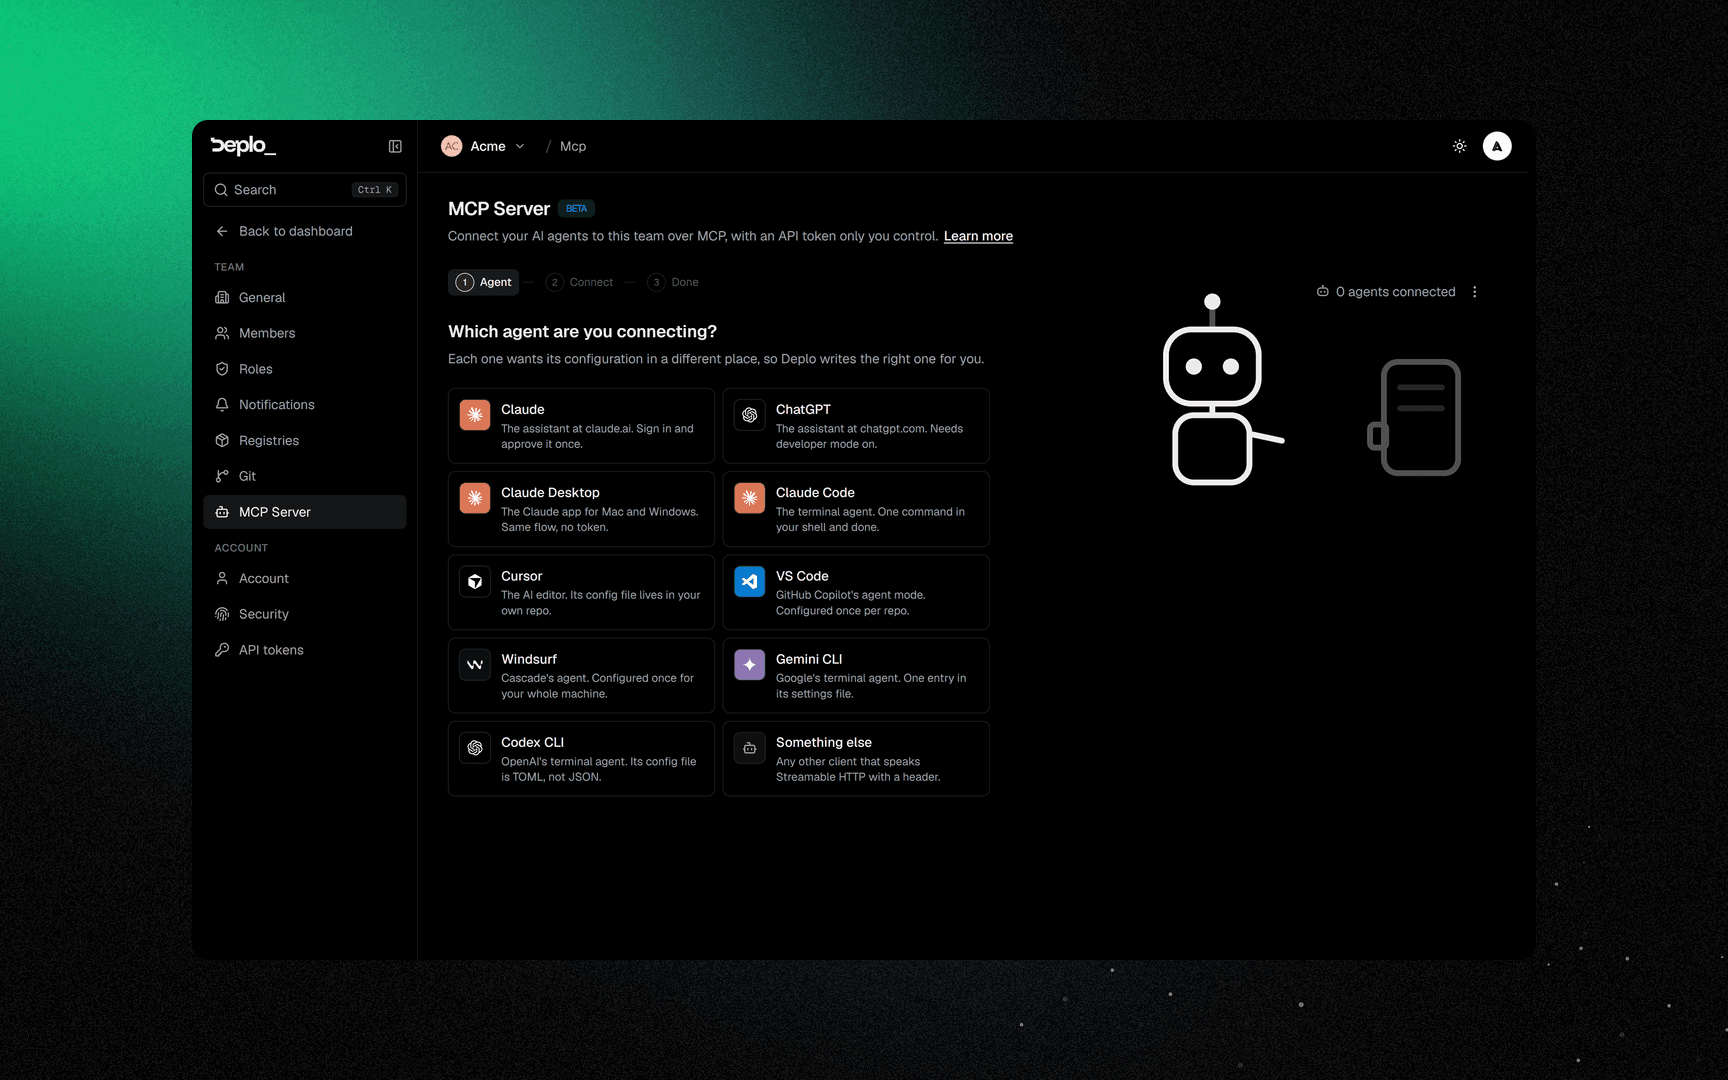Open General team settings
Viewport: 1728px width, 1080px height.
pyautogui.click(x=304, y=298)
